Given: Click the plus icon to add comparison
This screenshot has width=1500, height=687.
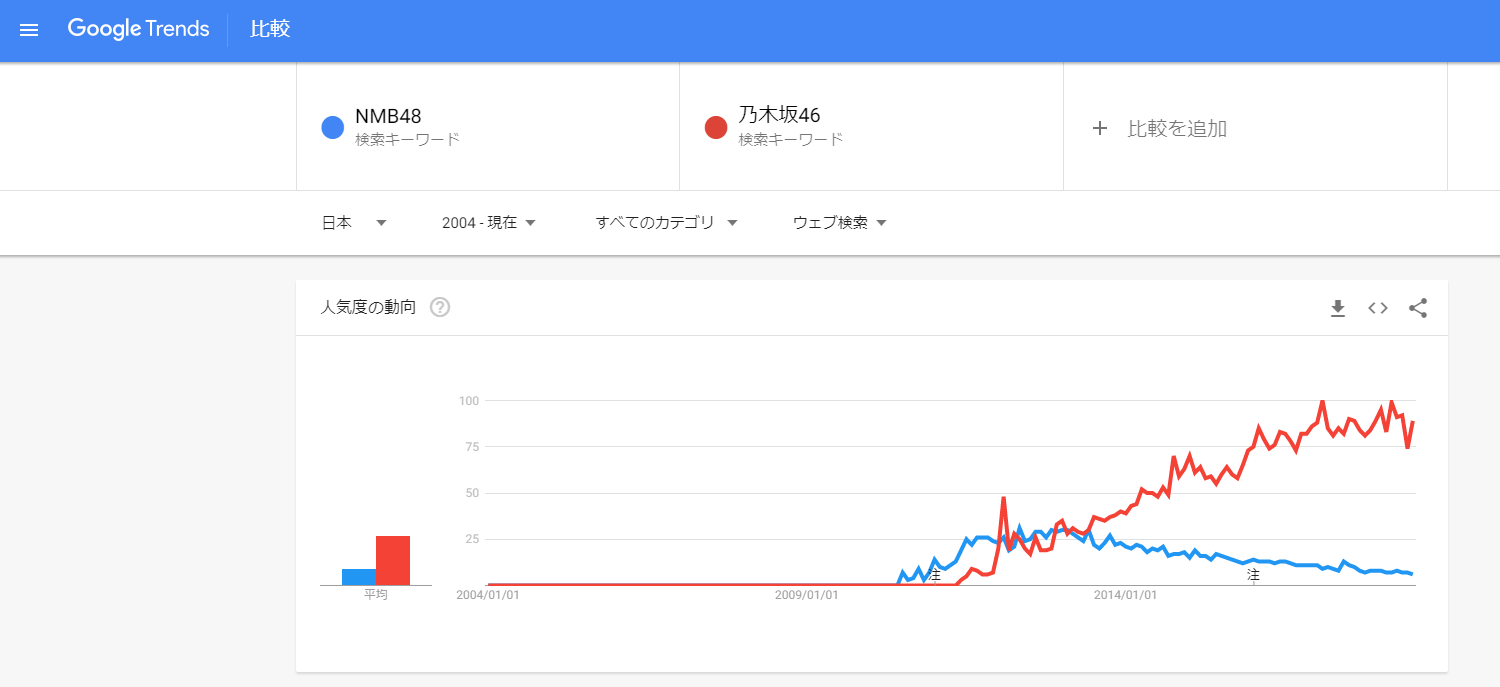Looking at the screenshot, I should (x=1100, y=128).
